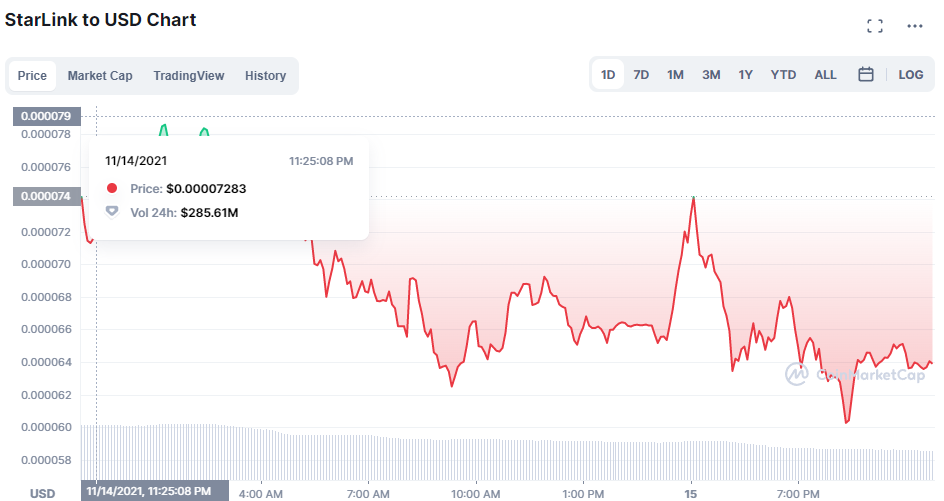Choose the 1Y time range
The width and height of the screenshot is (944, 501).
[x=745, y=75]
